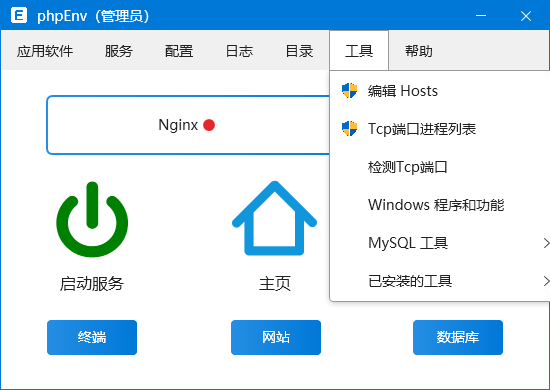Expand the MySQL 工具 submenu
Viewport: 550px width, 390px height.
tap(440, 243)
